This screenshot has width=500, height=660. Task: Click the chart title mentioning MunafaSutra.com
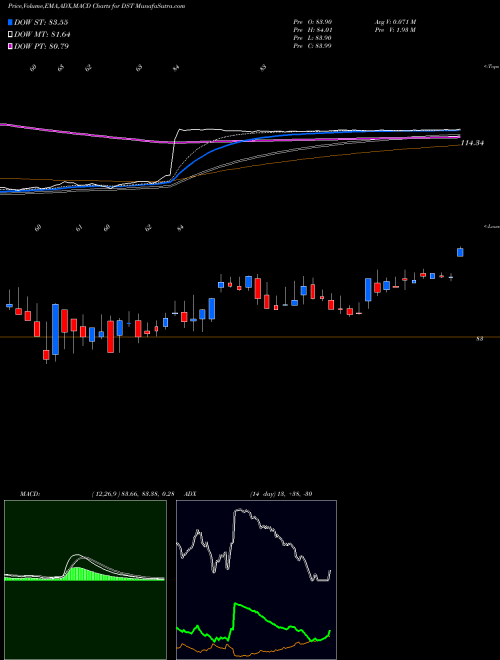97,7
